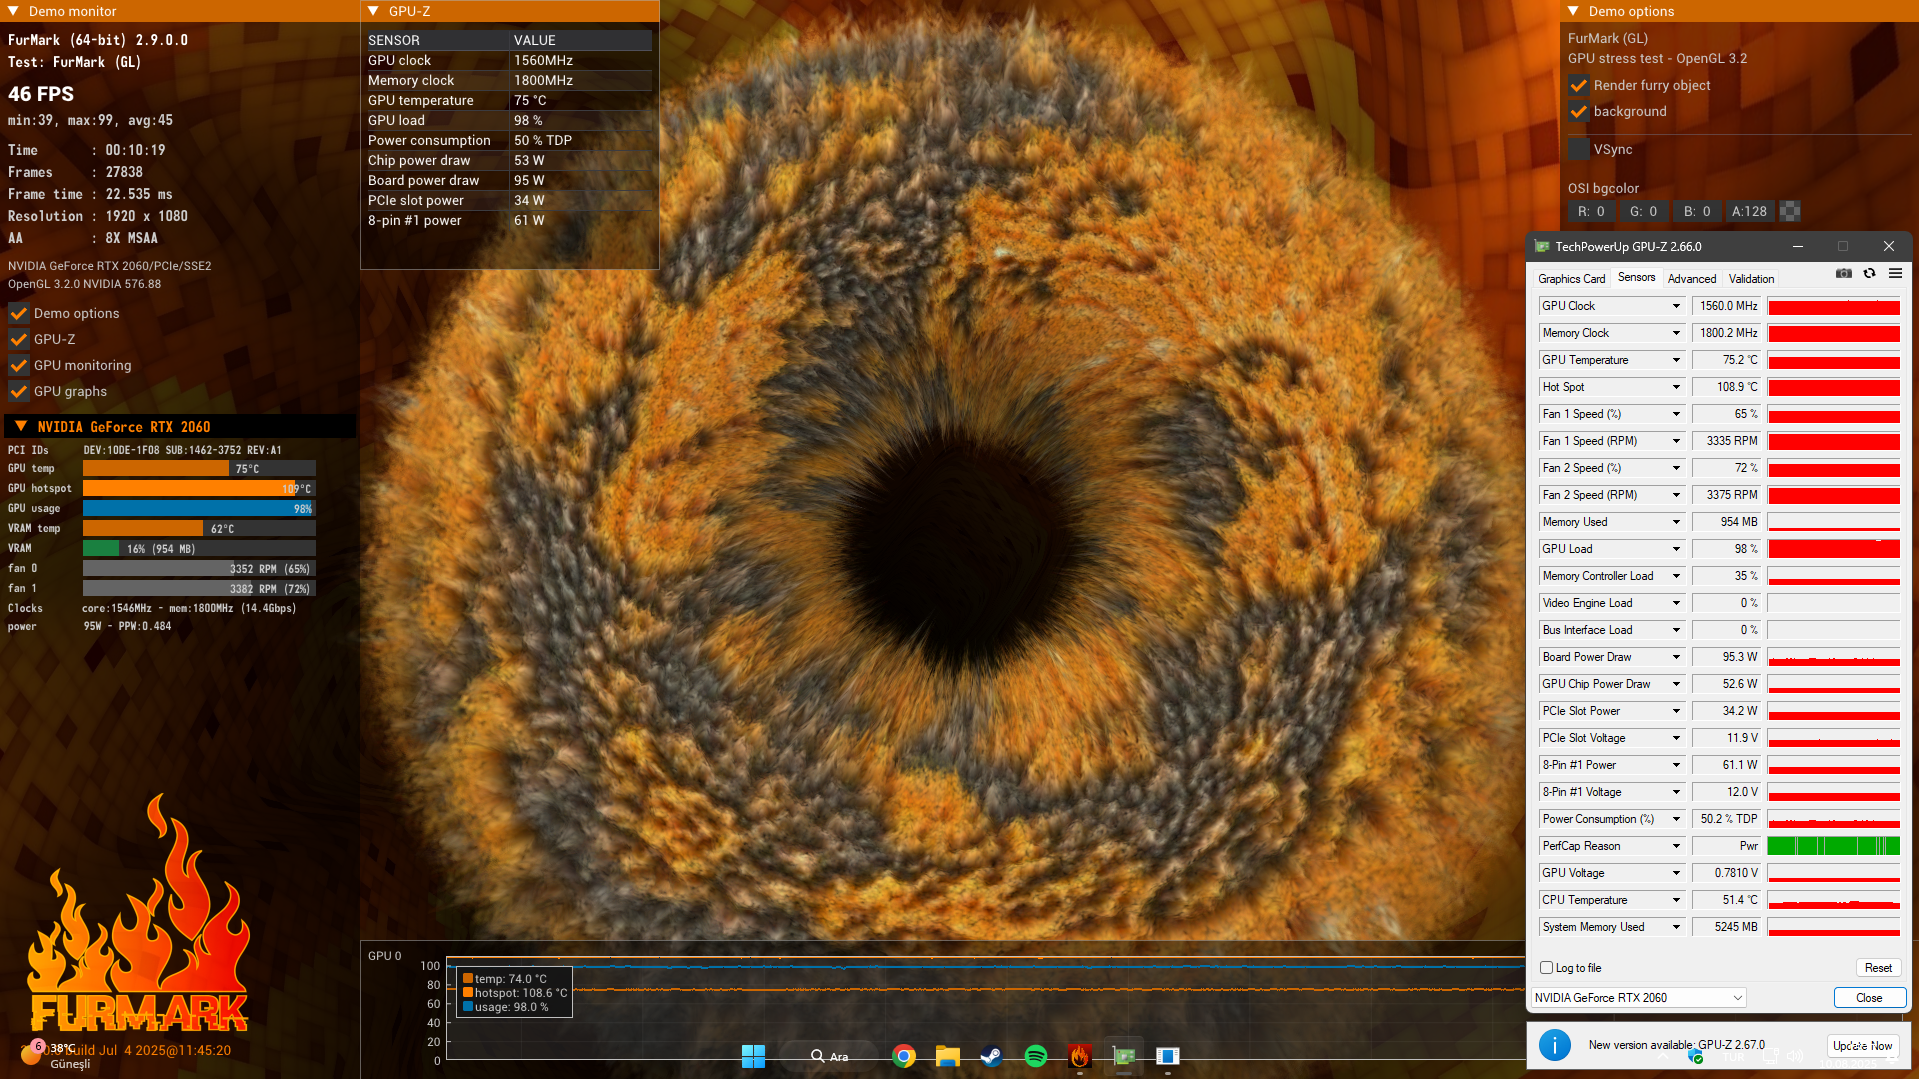Select the Sensors tab
The height and width of the screenshot is (1079, 1919).
coord(1636,278)
